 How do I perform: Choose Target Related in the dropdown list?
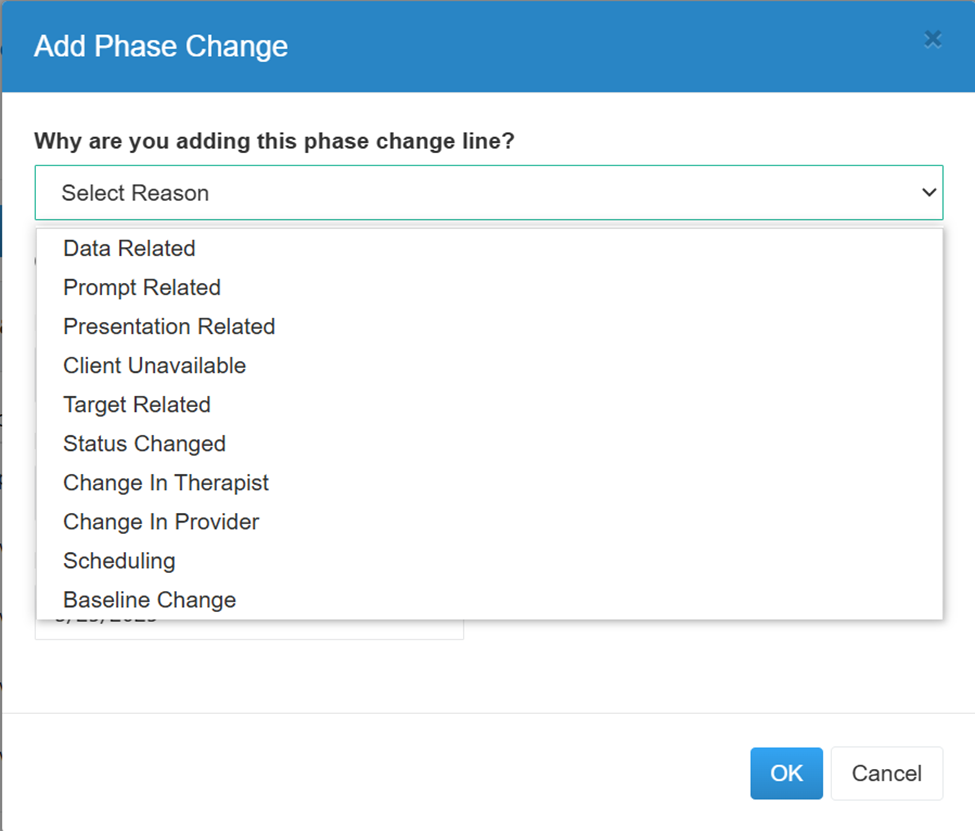pyautogui.click(x=490, y=405)
